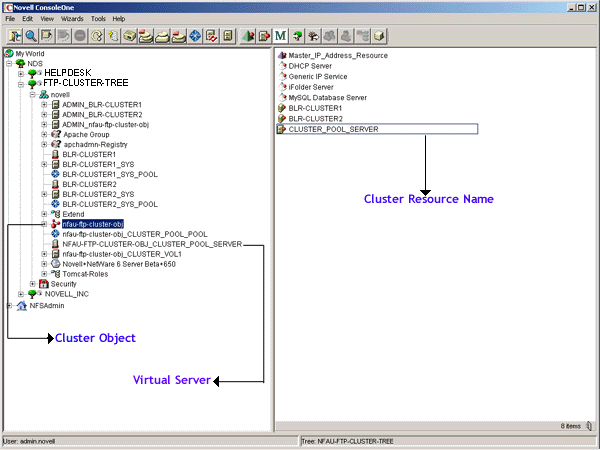Expand the ADMIN_BLR-CLUSTER1 node
The width and height of the screenshot is (600, 450).
[x=44, y=104]
